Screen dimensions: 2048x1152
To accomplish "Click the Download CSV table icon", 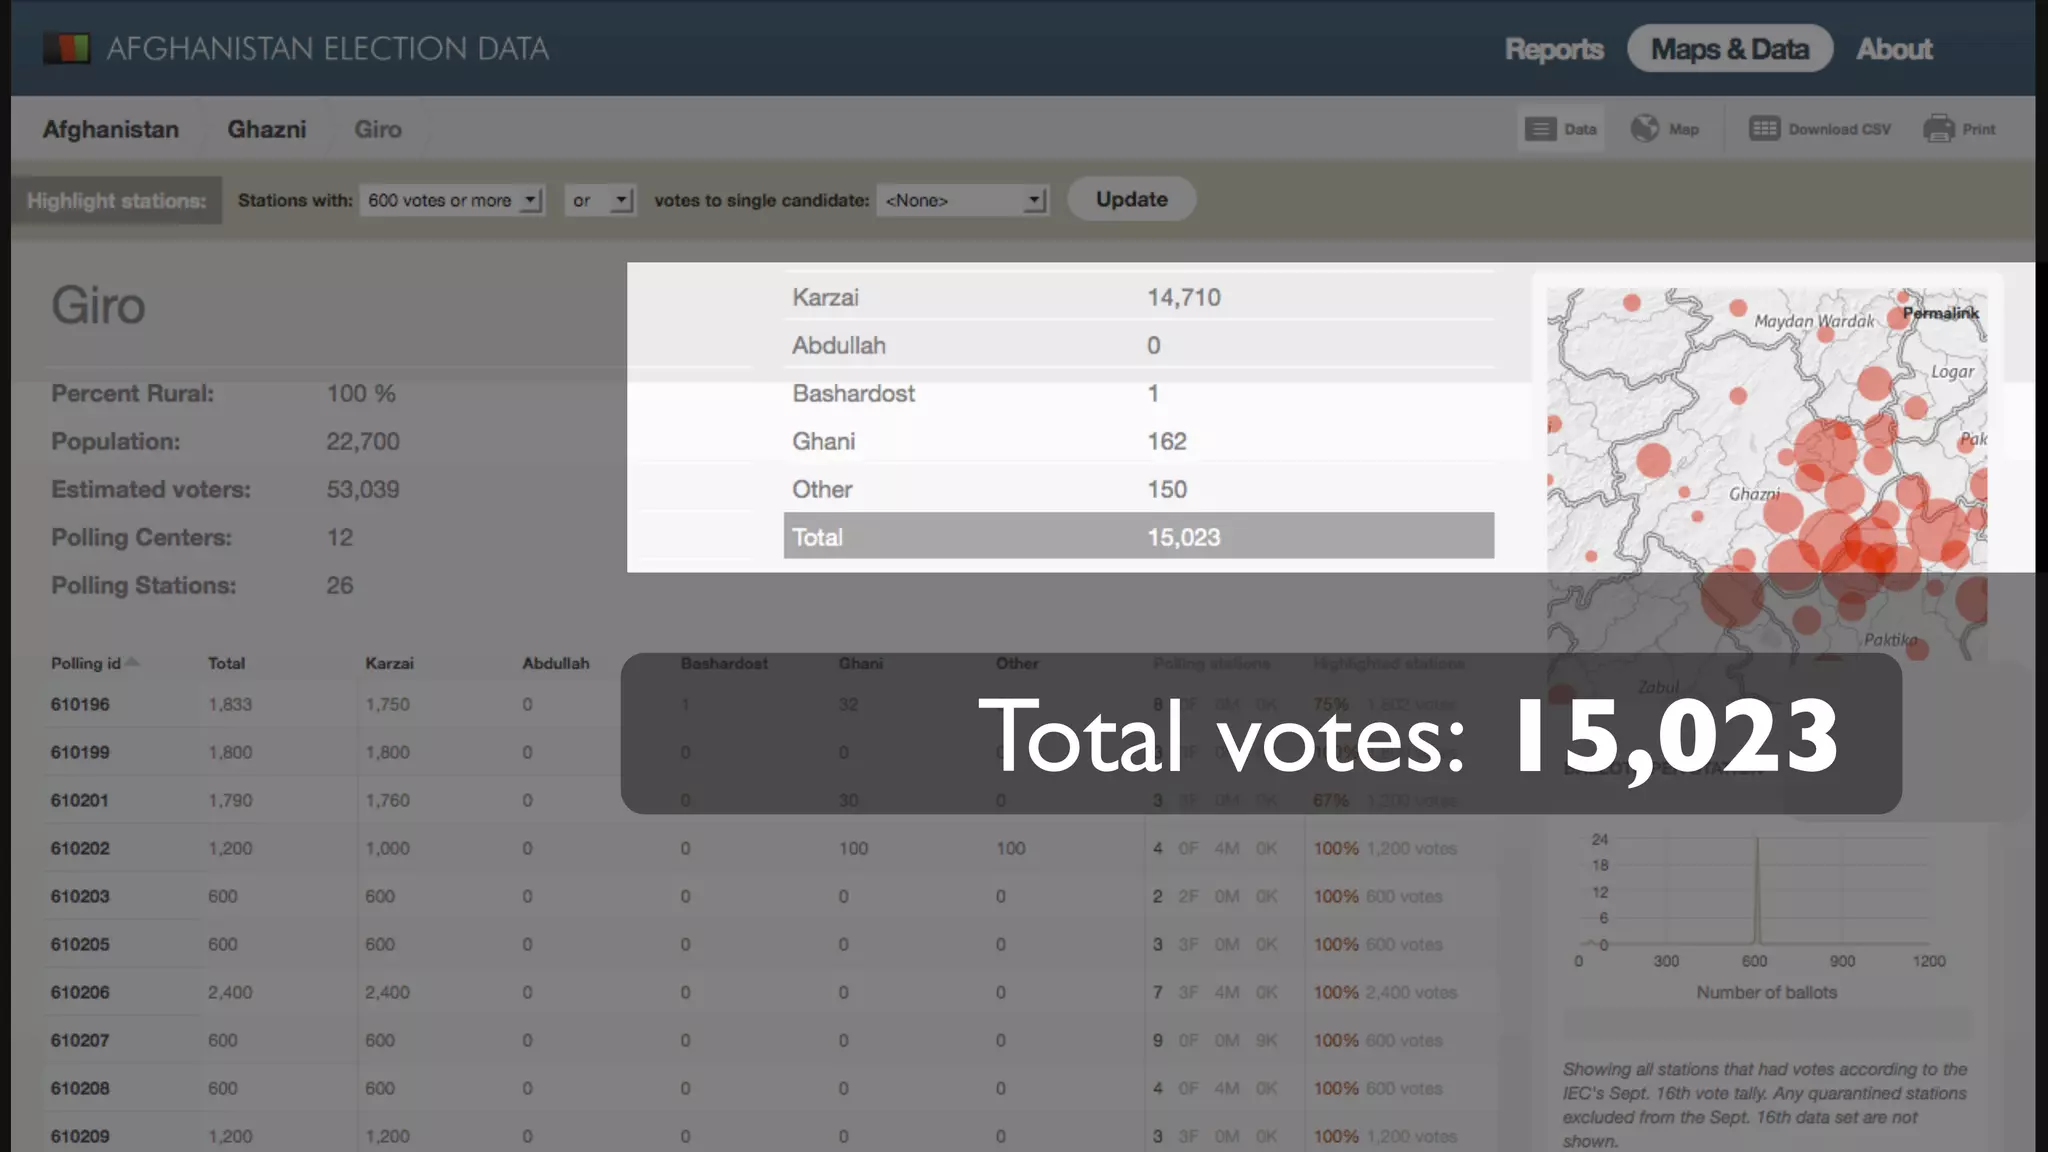I will click(x=1764, y=128).
